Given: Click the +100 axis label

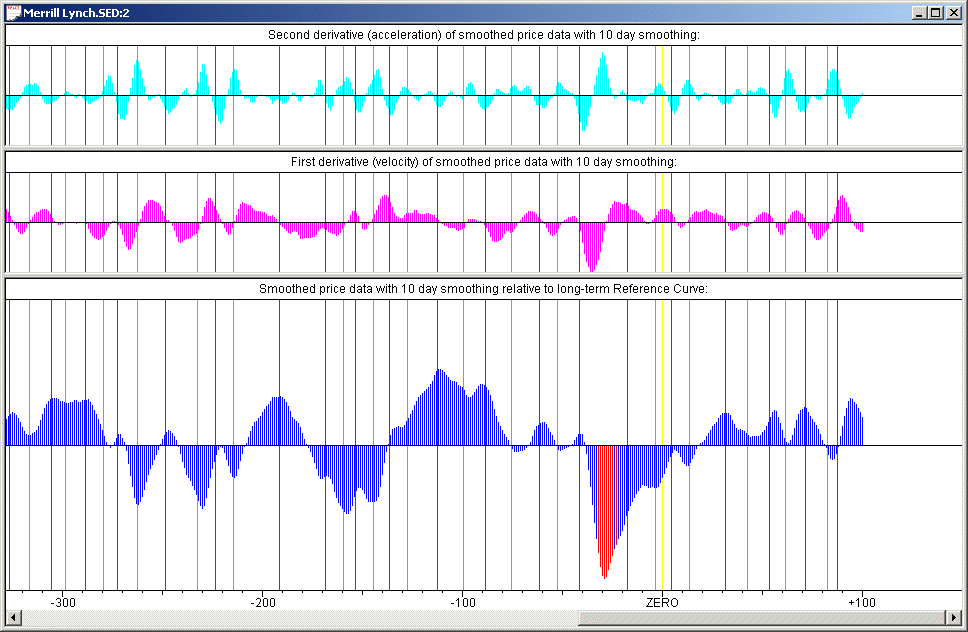Looking at the screenshot, I should pyautogui.click(x=862, y=603).
